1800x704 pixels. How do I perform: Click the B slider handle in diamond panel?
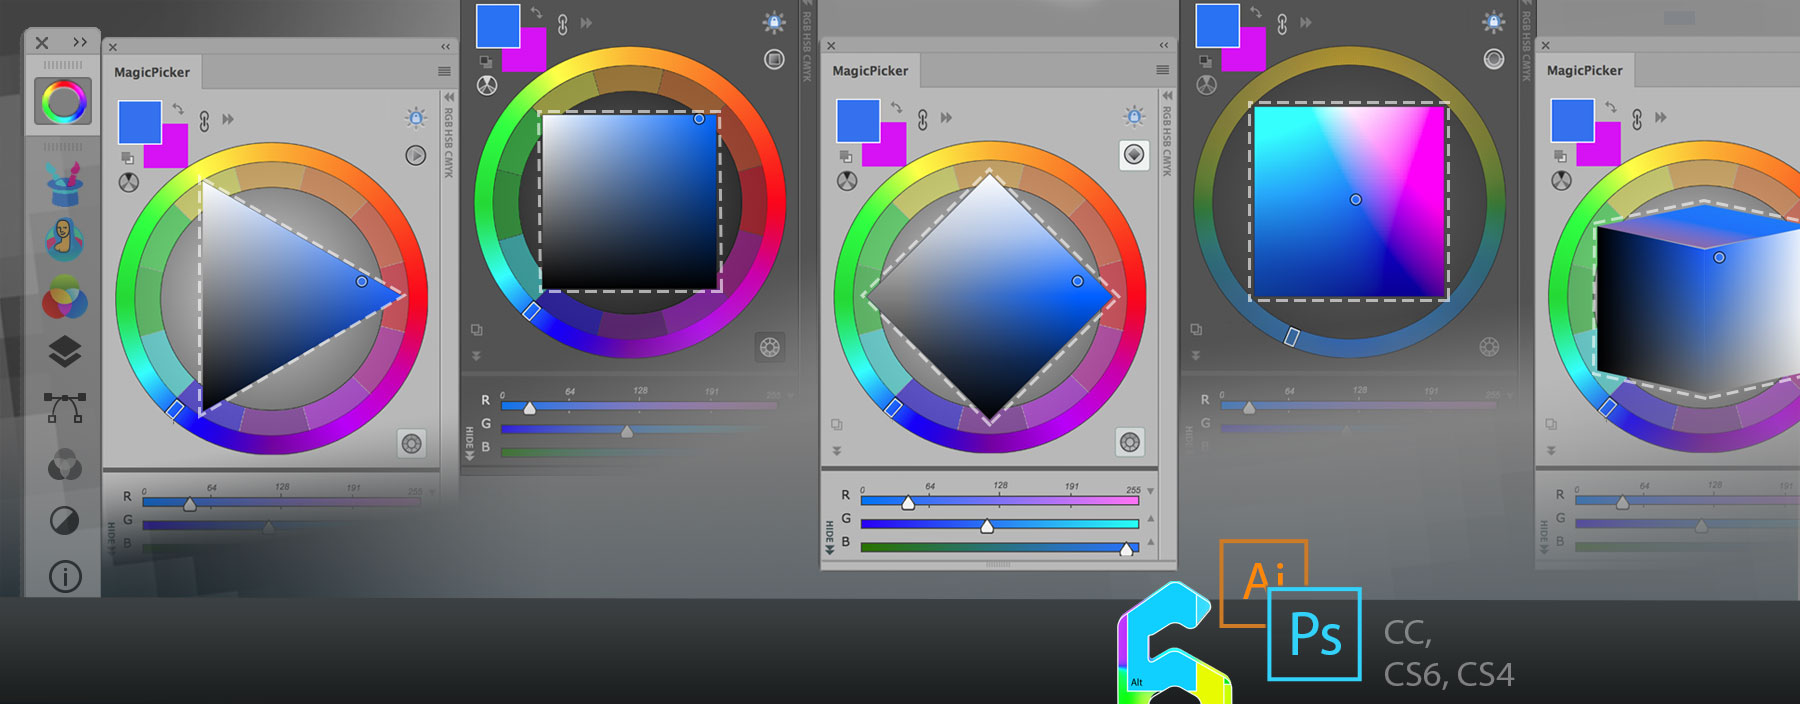(x=1126, y=549)
